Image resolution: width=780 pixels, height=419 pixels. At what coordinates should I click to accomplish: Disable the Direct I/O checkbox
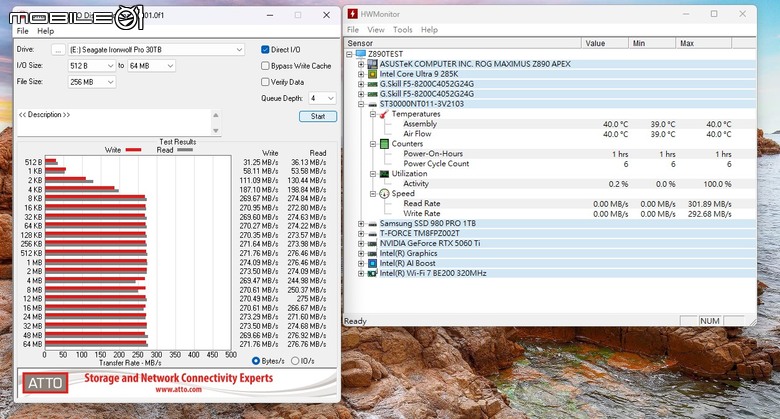tap(265, 50)
